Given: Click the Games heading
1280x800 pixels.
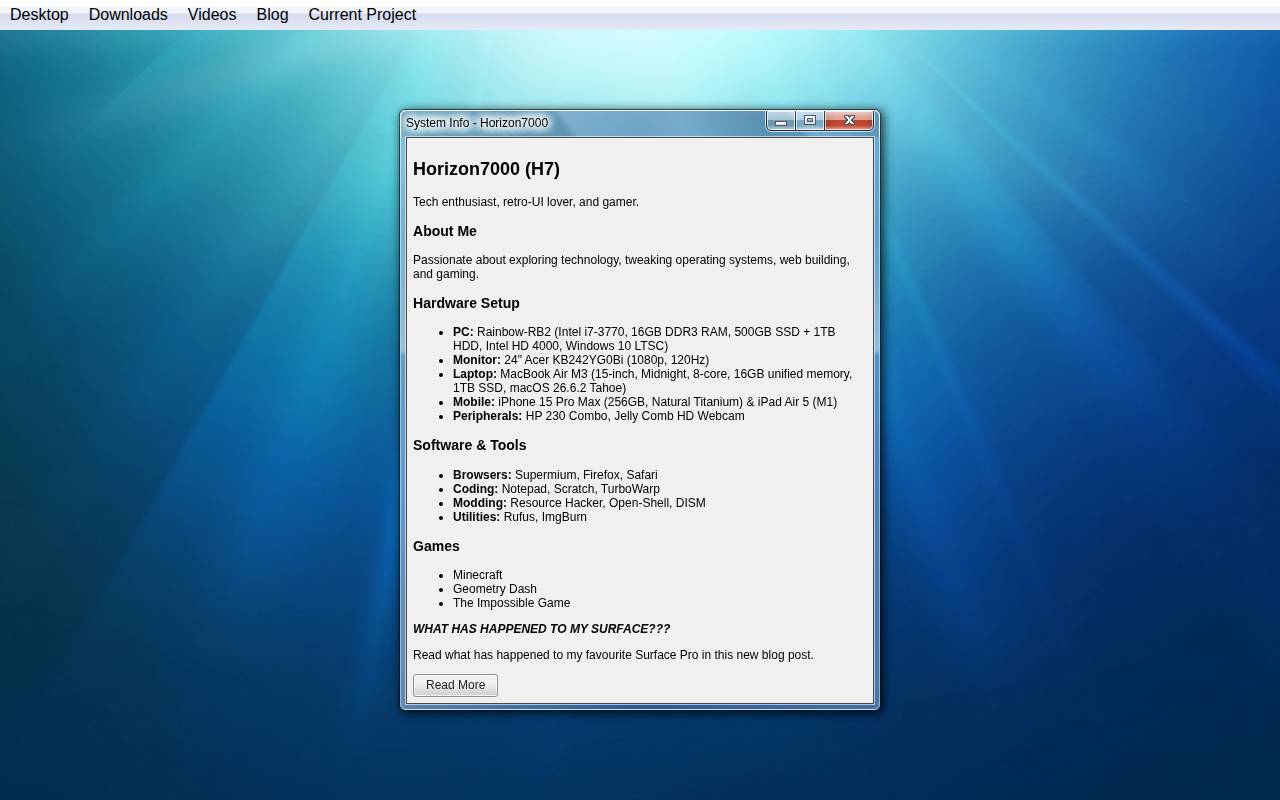Looking at the screenshot, I should [436, 546].
